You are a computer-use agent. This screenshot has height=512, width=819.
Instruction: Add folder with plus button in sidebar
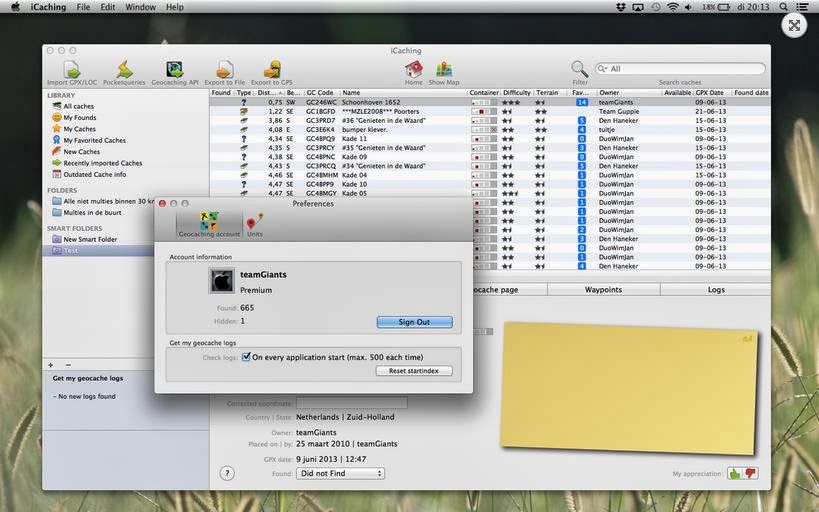point(51,365)
